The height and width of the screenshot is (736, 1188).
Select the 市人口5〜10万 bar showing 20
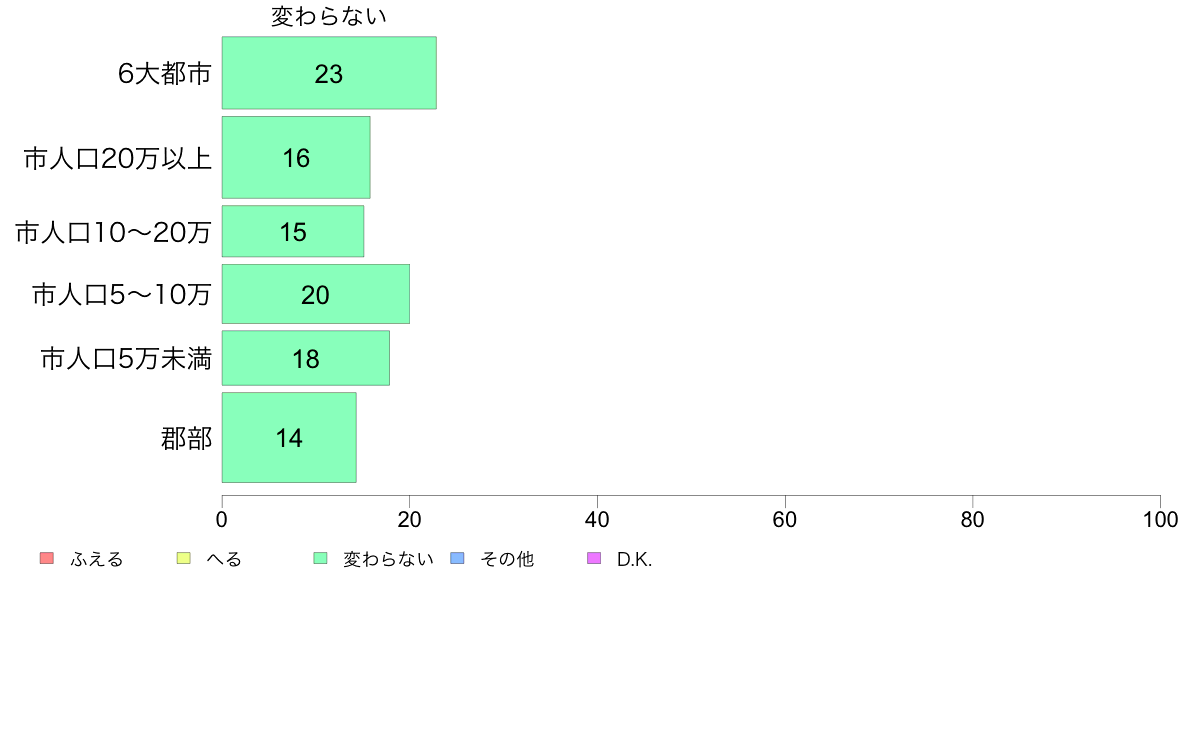pos(316,294)
